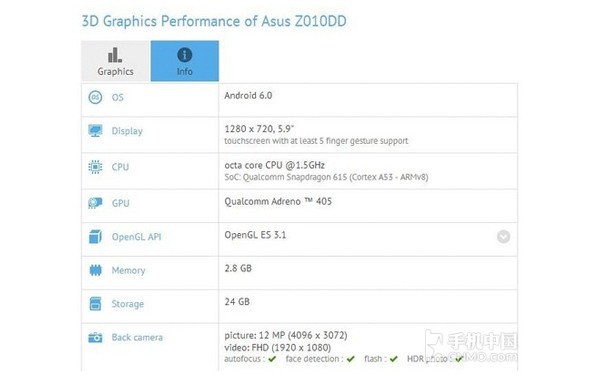This screenshot has height=375, width=600.
Task: Expand the OpenGL ES 3.1 details chevron
Action: [503, 237]
